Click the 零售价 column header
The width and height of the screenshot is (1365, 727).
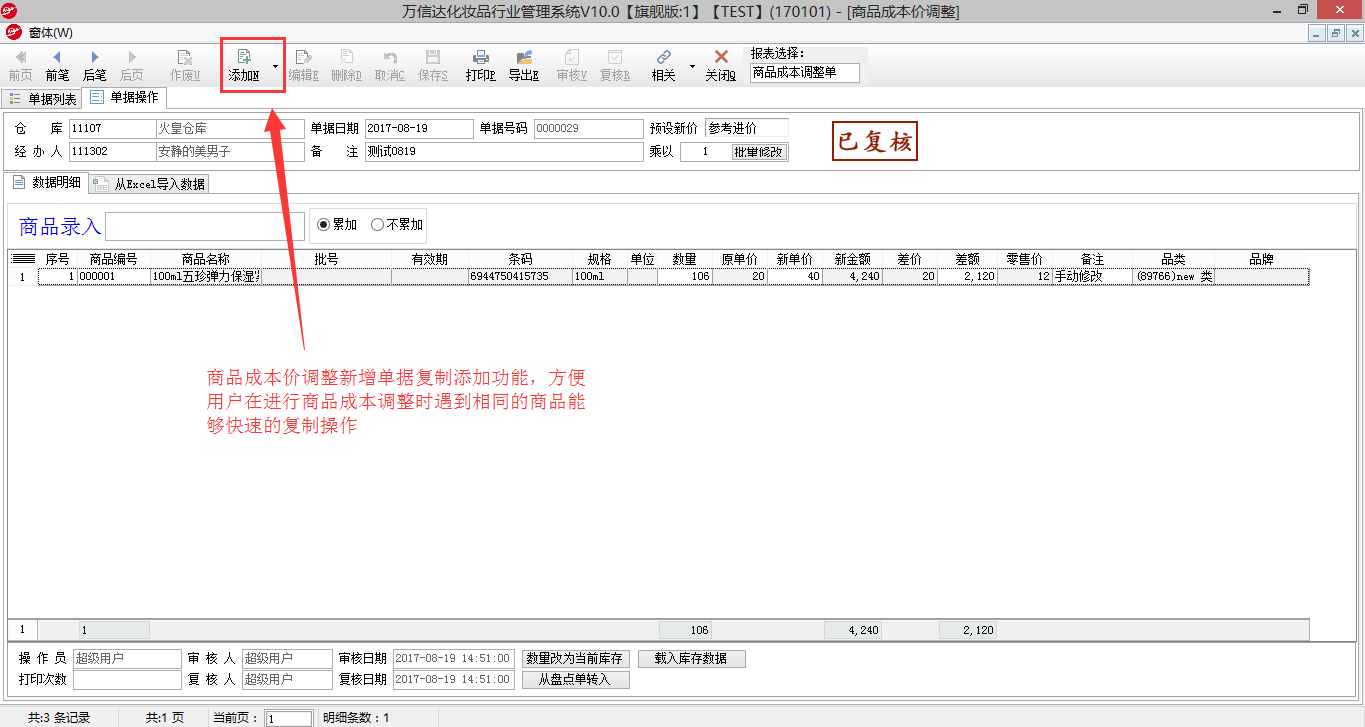pyautogui.click(x=1025, y=260)
